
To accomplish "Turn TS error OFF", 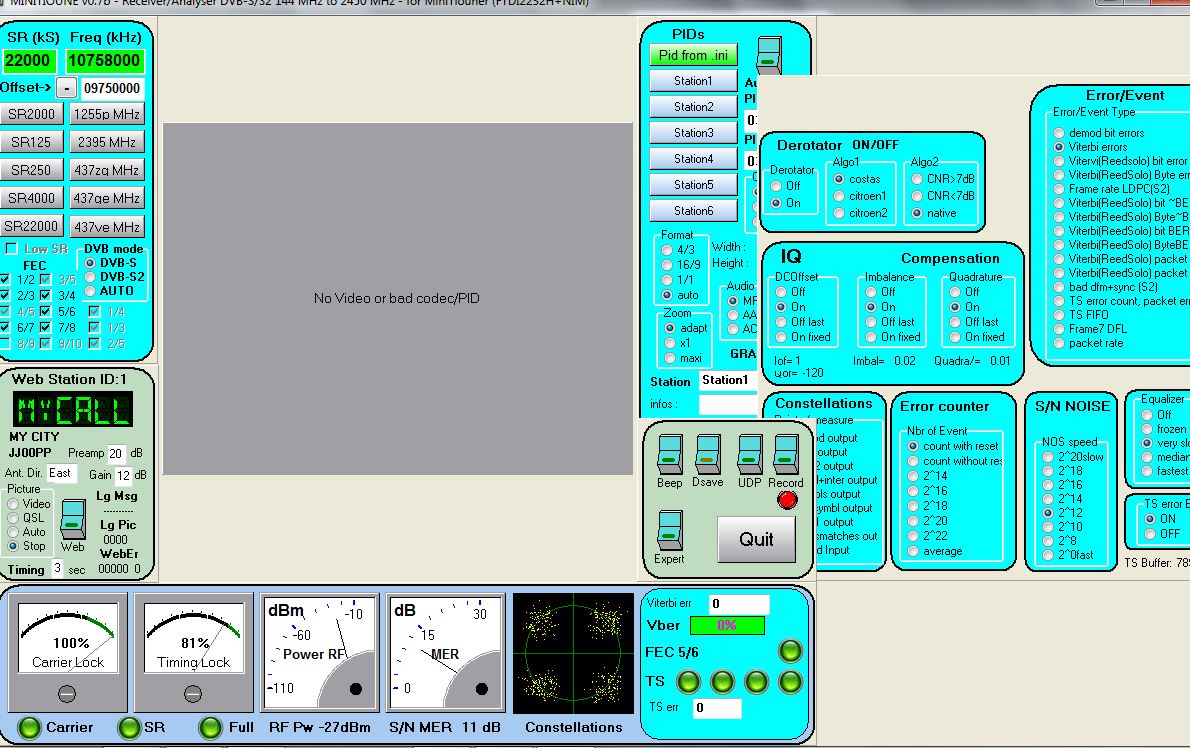I will point(1150,534).
